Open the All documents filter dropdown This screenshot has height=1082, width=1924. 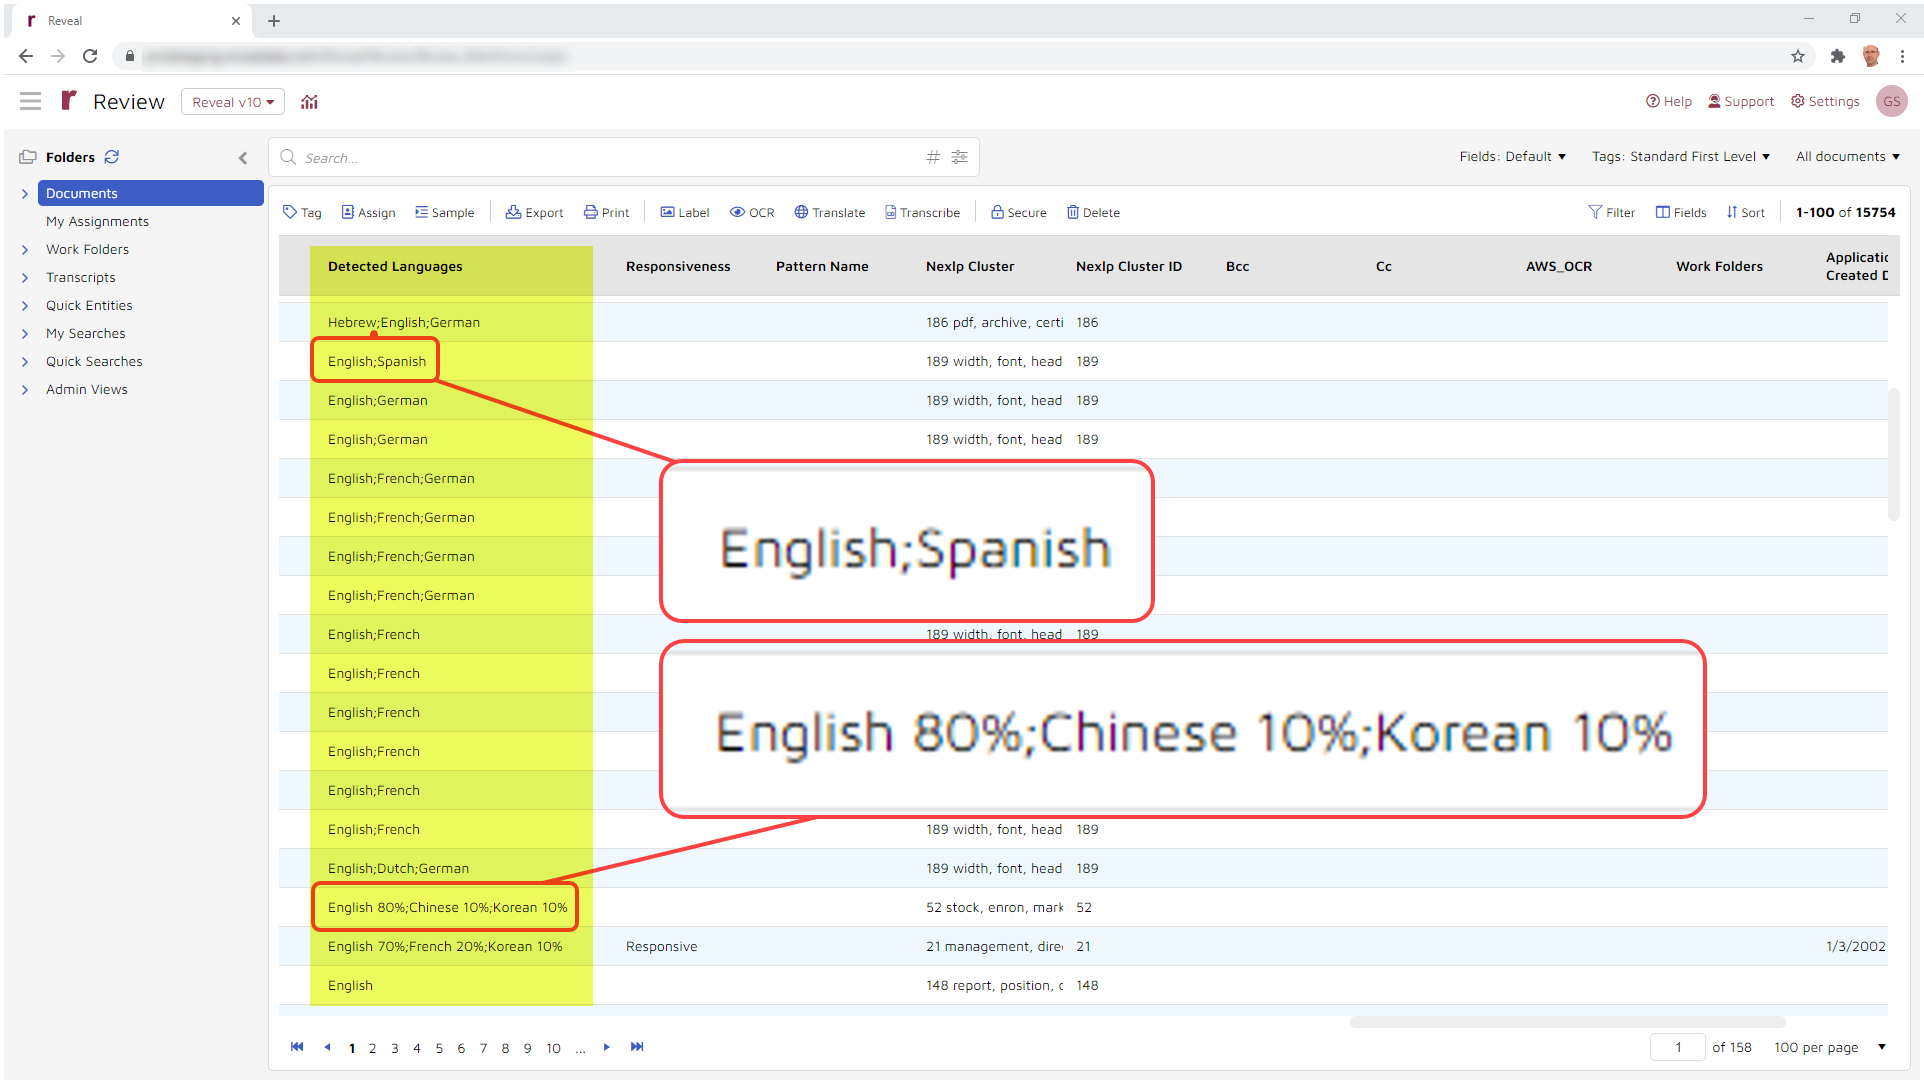(x=1847, y=157)
